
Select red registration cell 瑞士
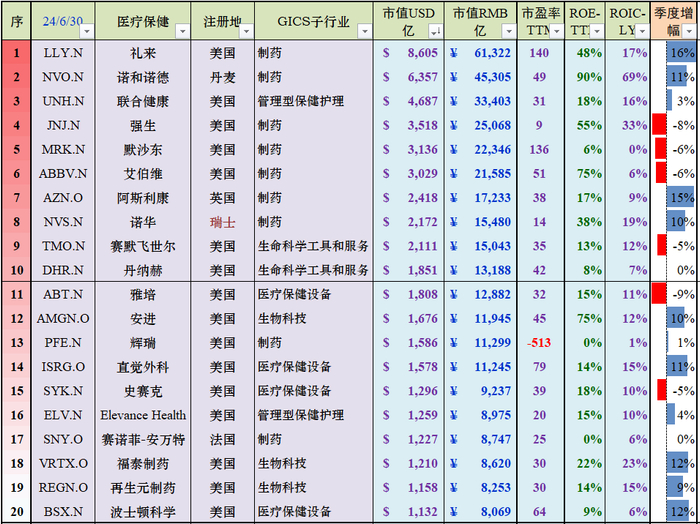tap(222, 221)
